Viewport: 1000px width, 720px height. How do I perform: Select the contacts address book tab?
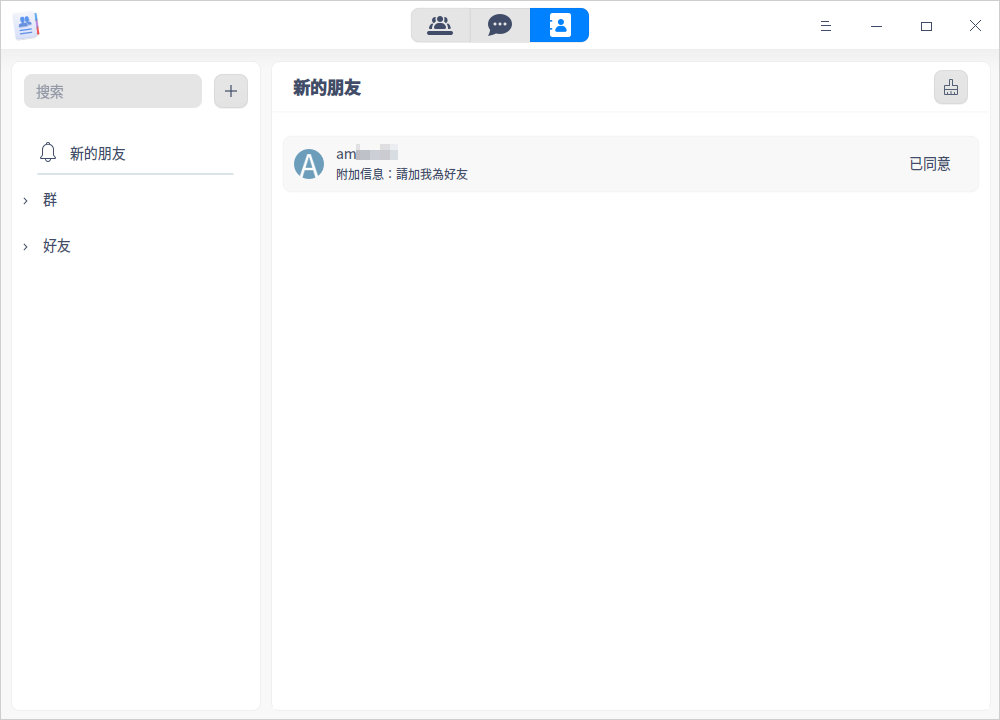point(559,26)
